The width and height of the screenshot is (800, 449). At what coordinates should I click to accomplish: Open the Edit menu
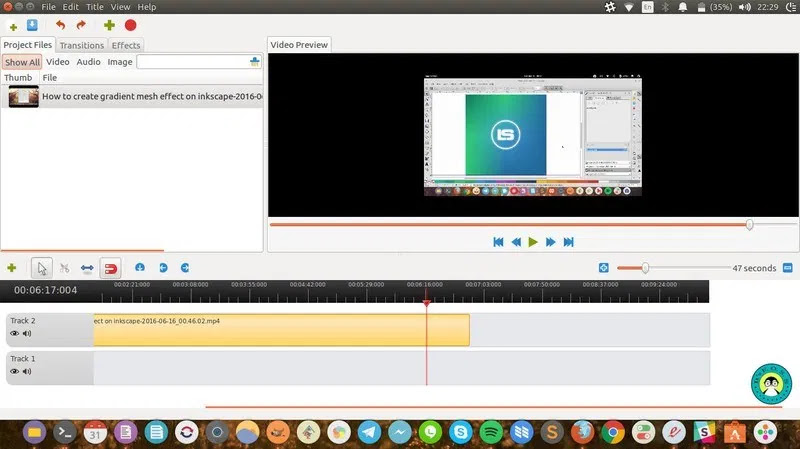(x=70, y=7)
